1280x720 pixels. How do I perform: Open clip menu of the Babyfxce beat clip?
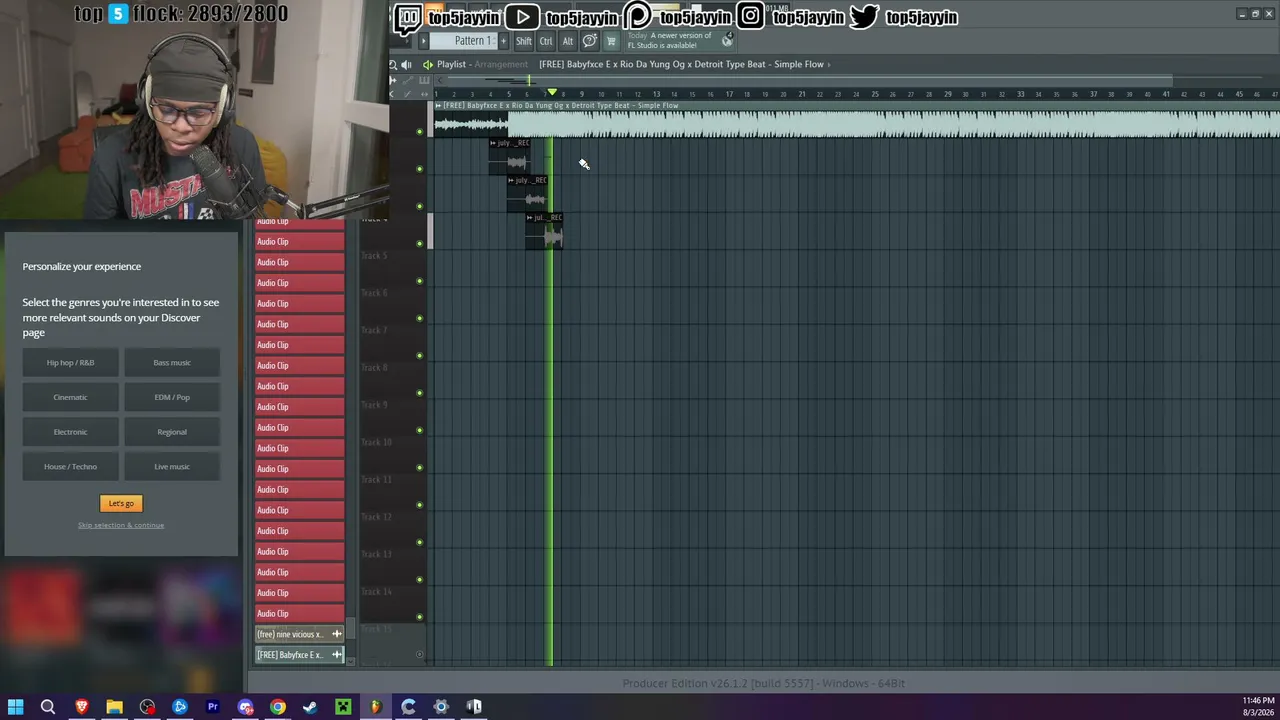[438, 105]
